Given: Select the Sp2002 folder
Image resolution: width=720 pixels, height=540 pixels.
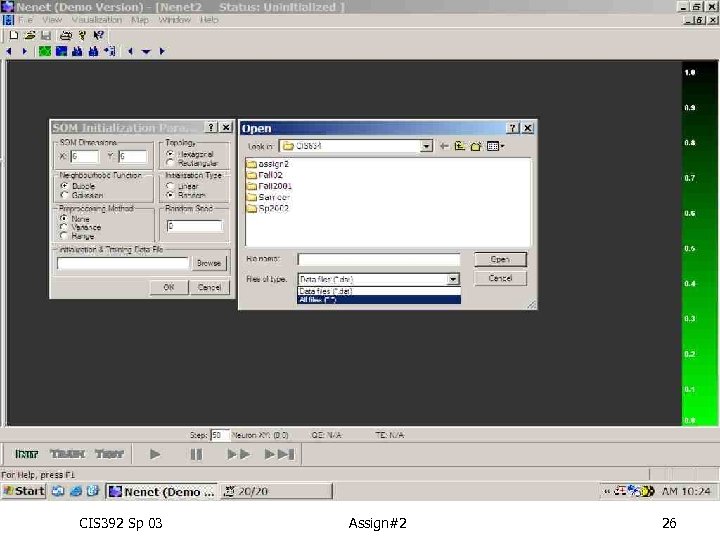Looking at the screenshot, I should [x=268, y=208].
